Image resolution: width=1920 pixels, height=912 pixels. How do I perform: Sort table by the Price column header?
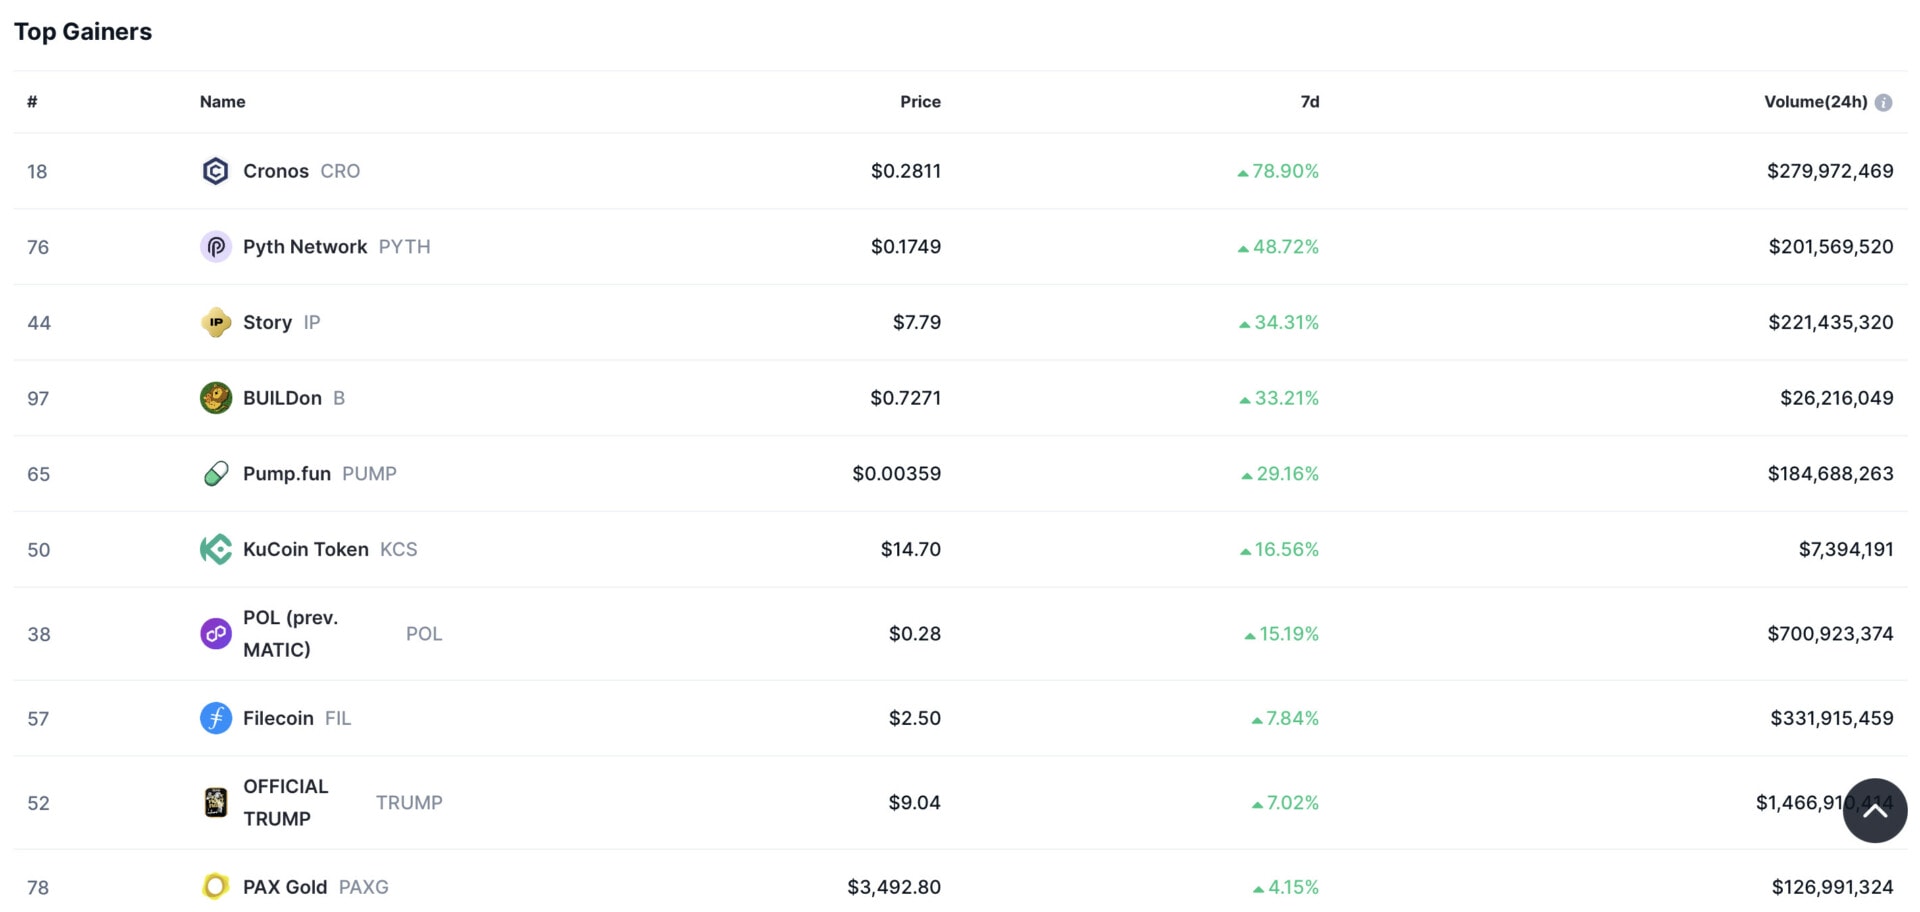tap(919, 102)
